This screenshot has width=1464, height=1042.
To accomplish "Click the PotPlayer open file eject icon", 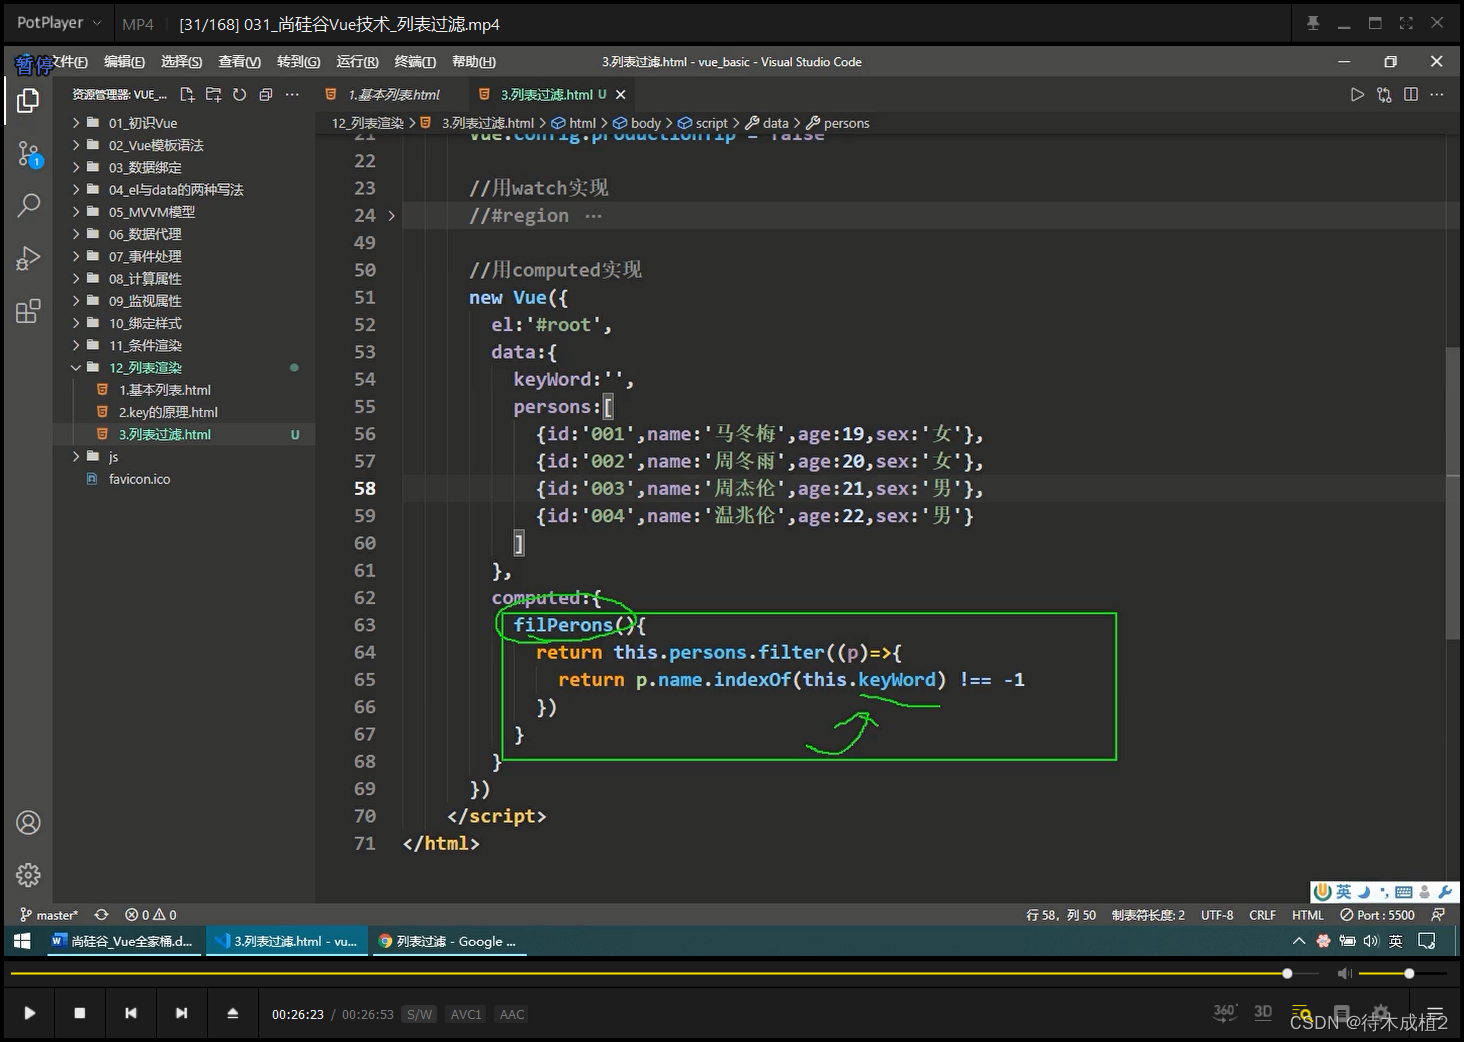I will click(x=232, y=1013).
